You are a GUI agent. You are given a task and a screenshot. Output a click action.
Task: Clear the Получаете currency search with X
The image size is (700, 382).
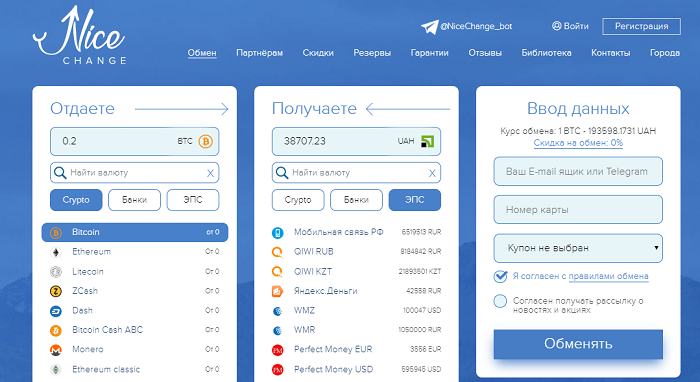[432, 173]
